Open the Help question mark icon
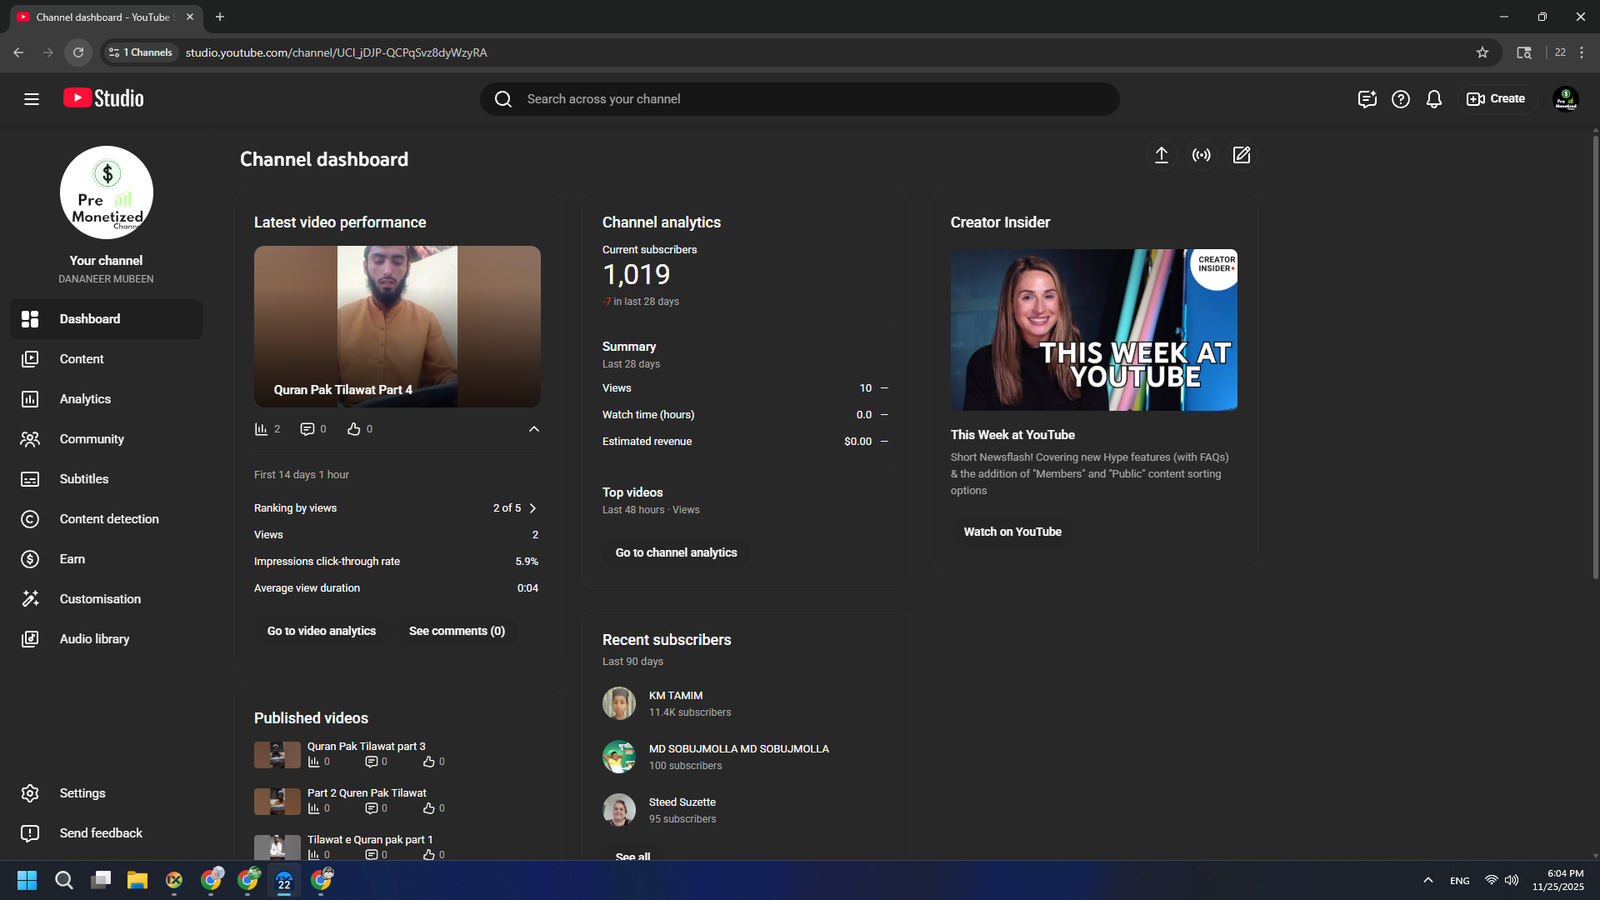Image resolution: width=1600 pixels, height=900 pixels. [1400, 99]
